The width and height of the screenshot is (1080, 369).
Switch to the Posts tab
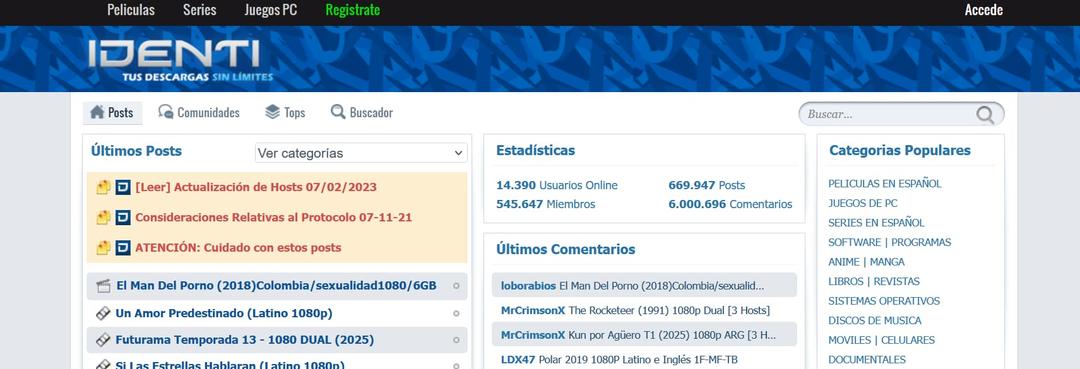point(112,112)
